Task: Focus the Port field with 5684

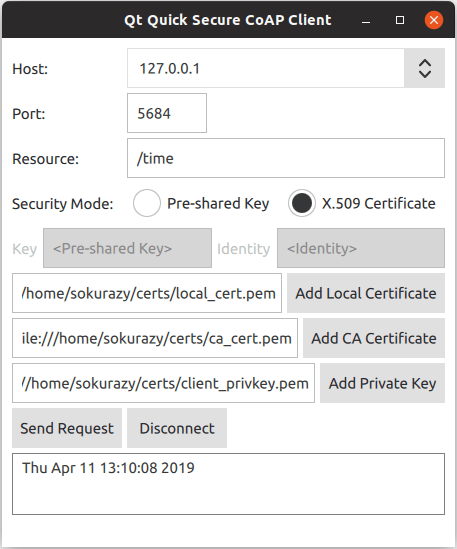Action: [167, 113]
